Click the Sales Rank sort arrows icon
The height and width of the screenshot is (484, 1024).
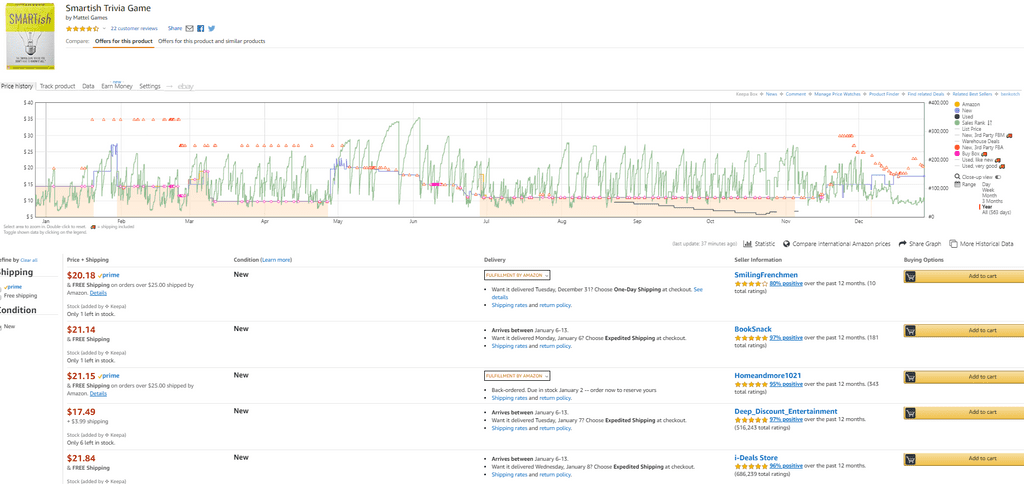(989, 123)
